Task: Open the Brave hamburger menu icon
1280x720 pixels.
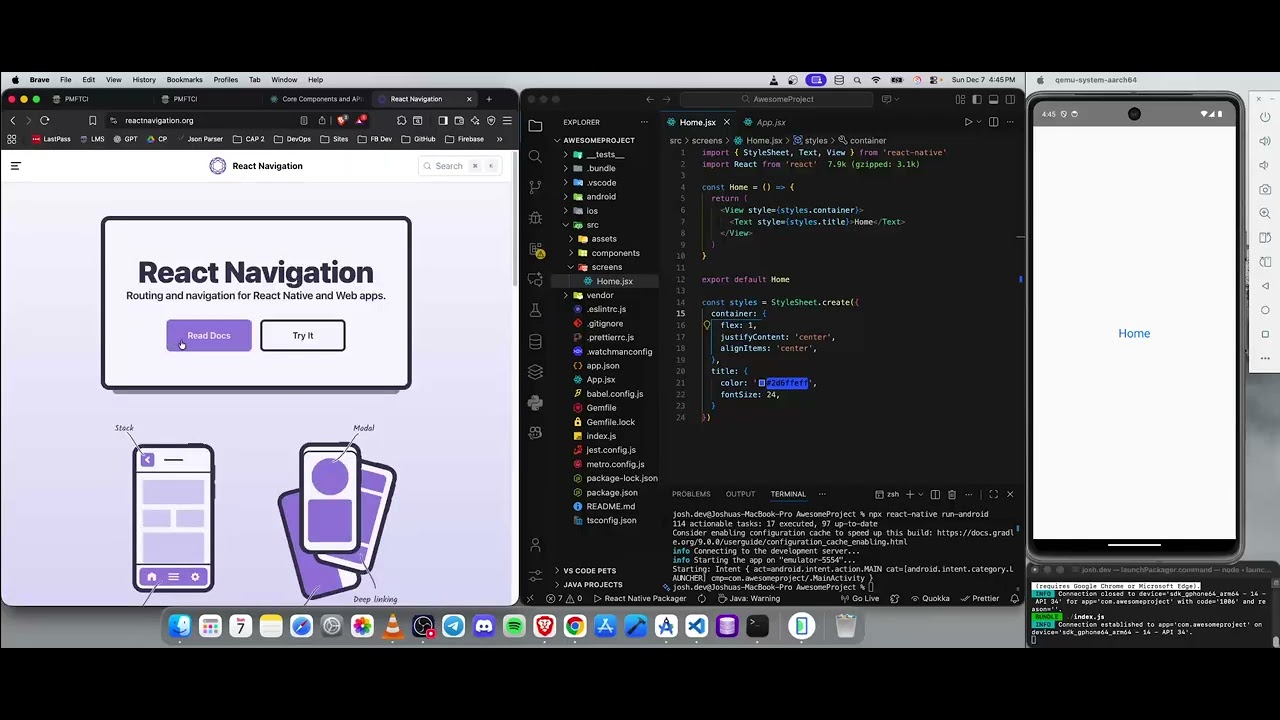Action: (507, 120)
